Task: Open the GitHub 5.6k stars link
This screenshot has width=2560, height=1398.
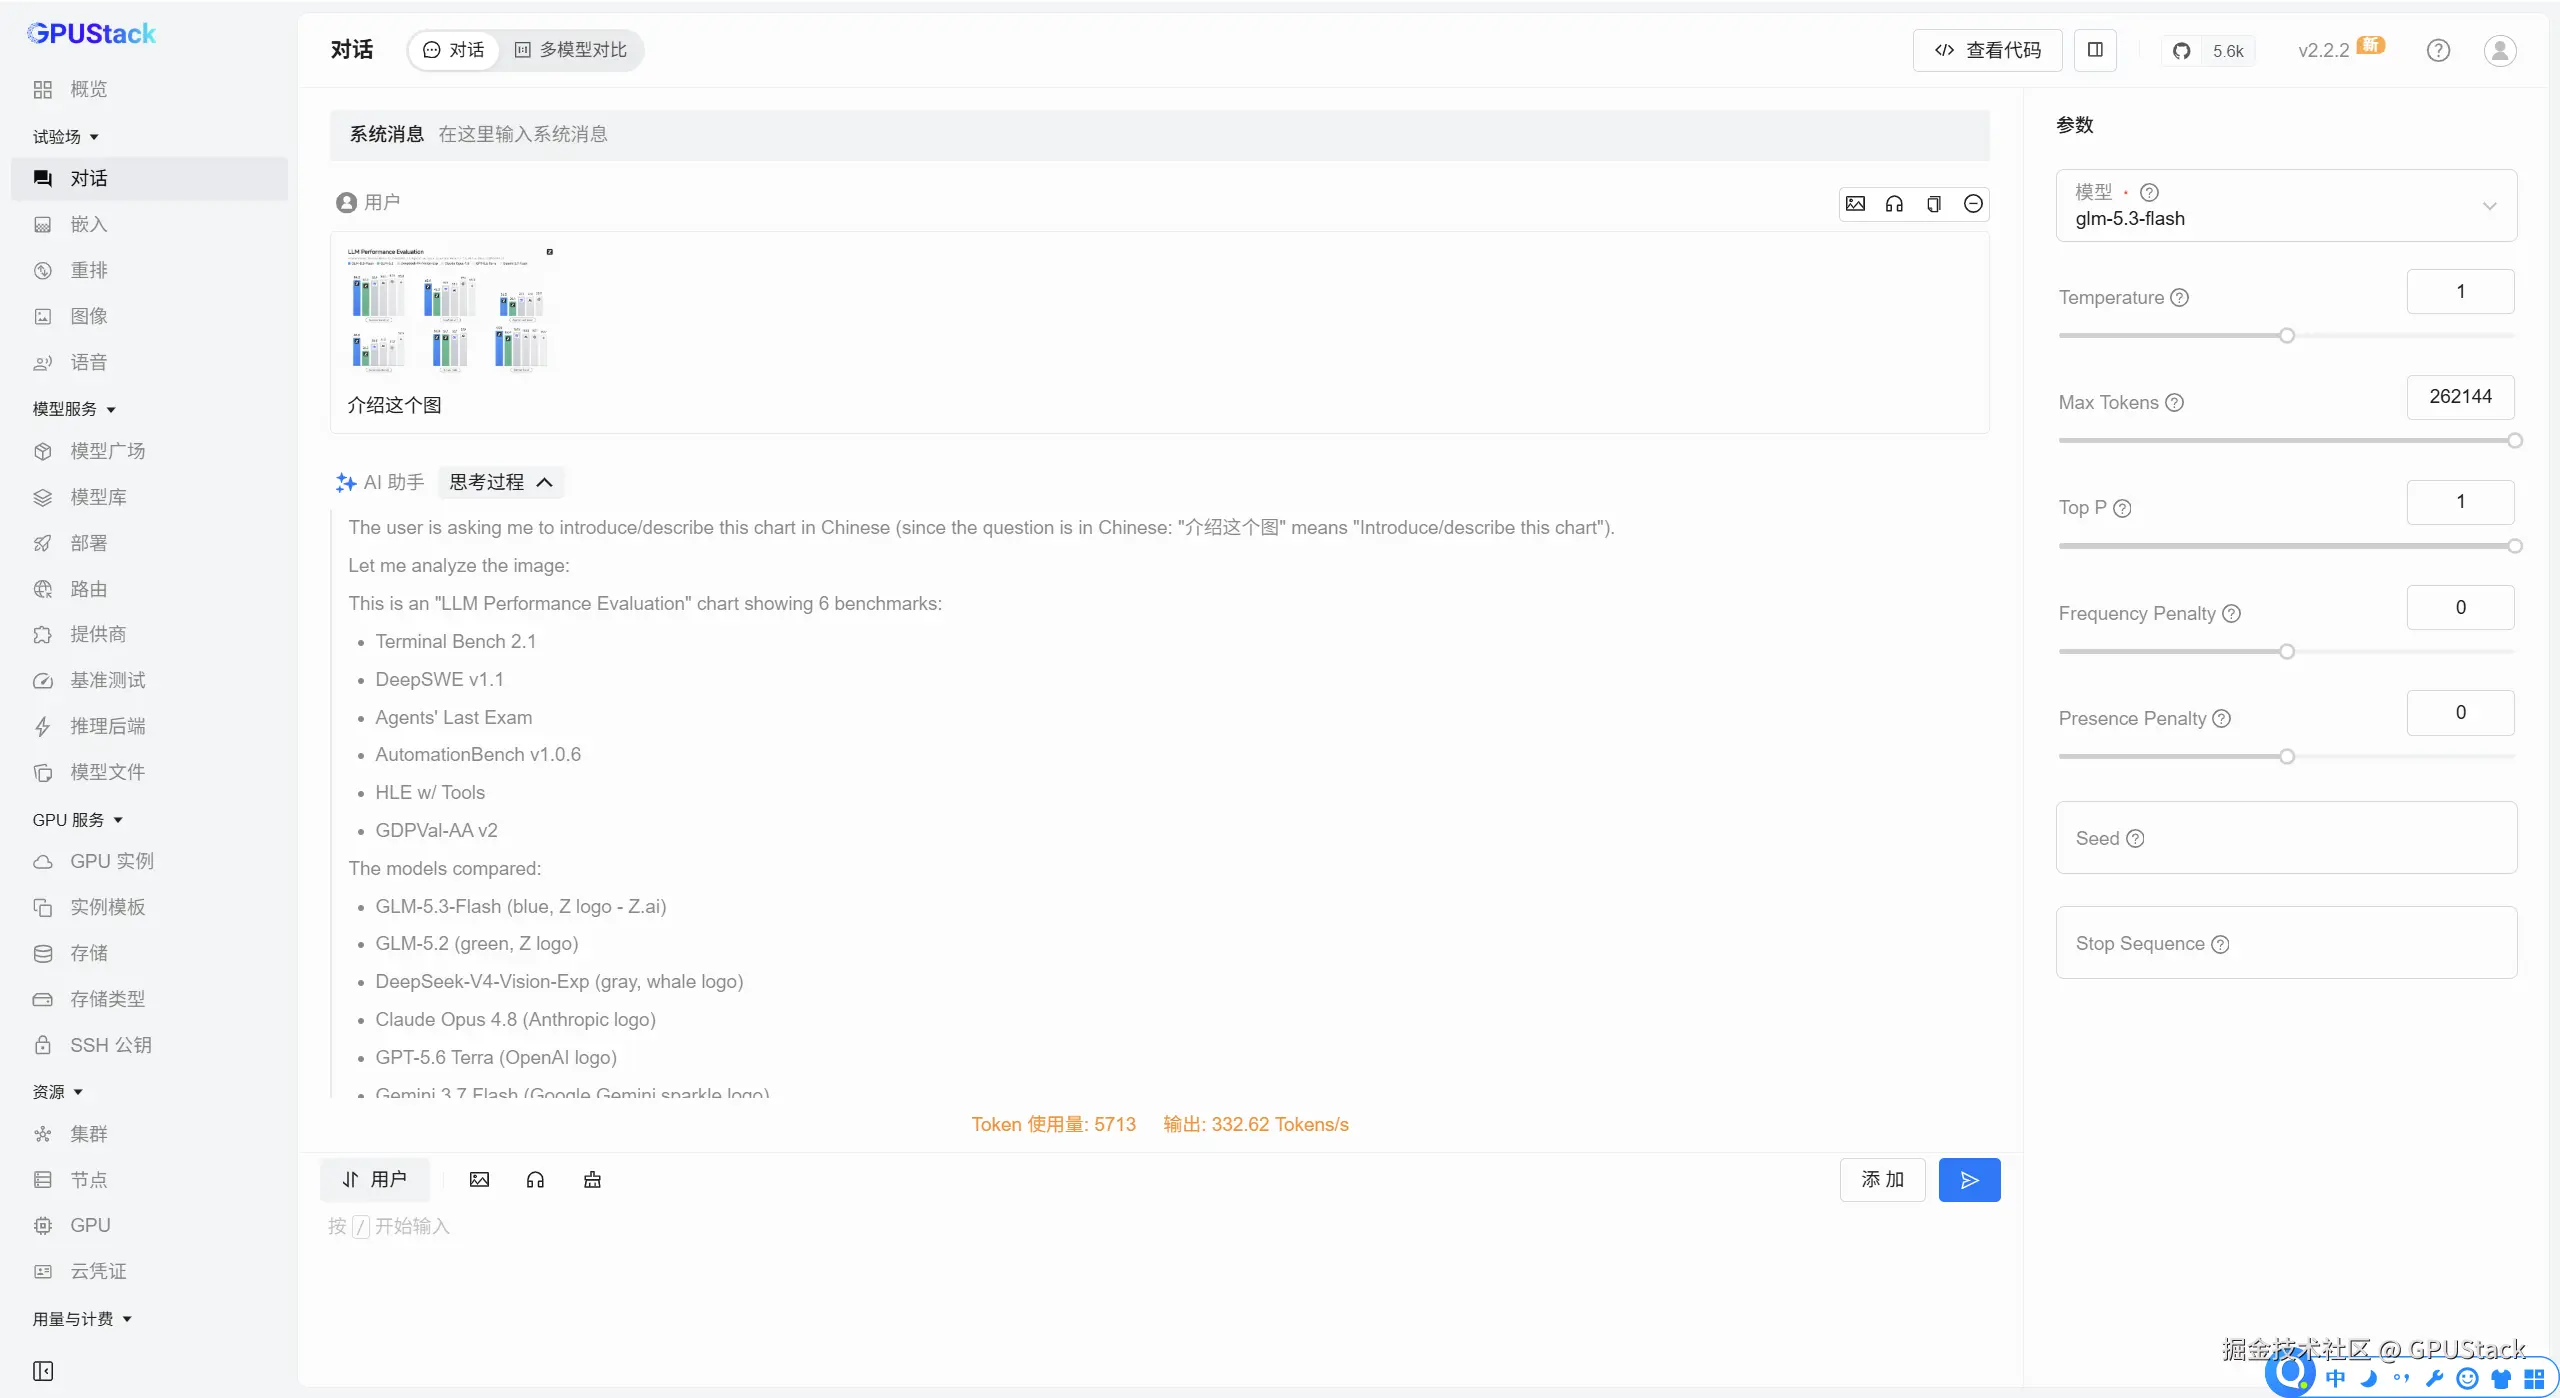Action: tap(2208, 51)
